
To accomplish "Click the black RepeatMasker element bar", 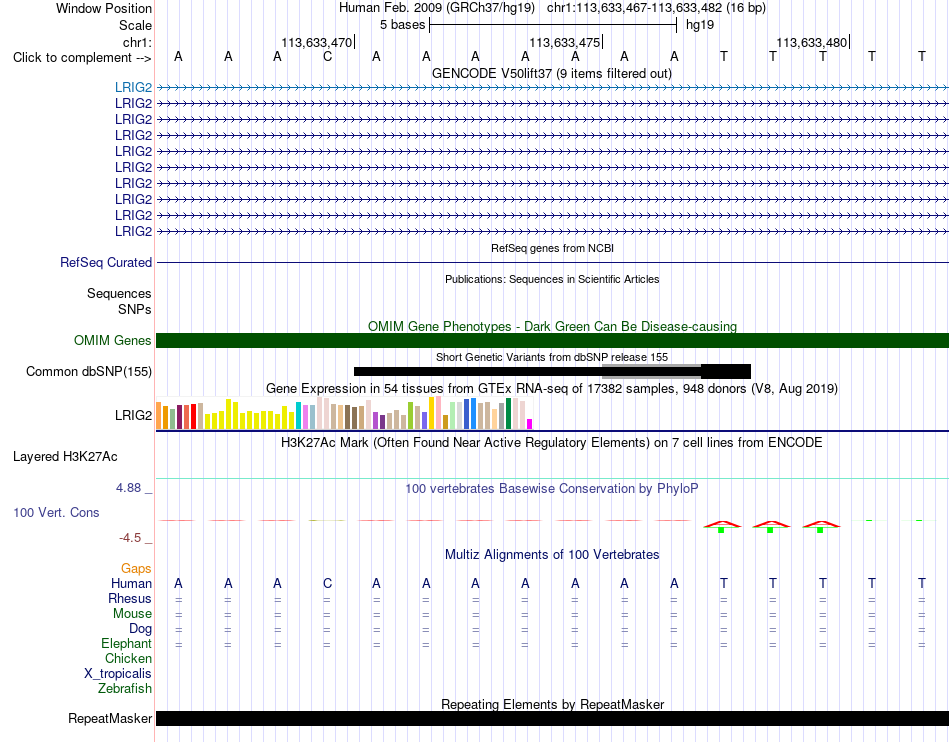I will 552,718.
